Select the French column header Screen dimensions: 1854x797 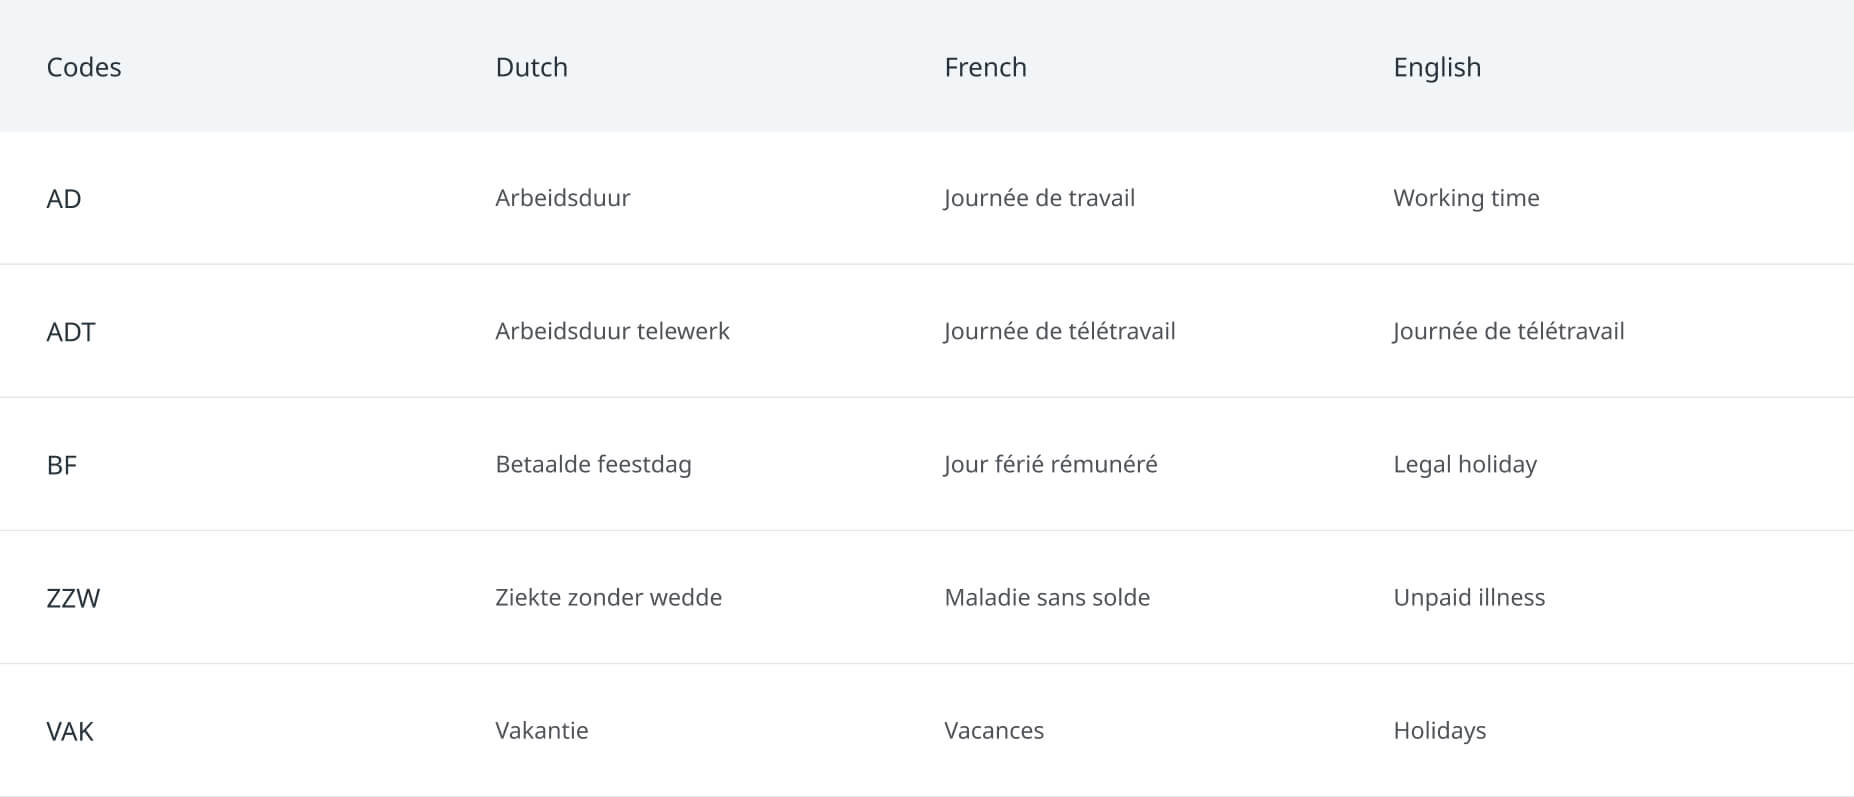pos(985,67)
